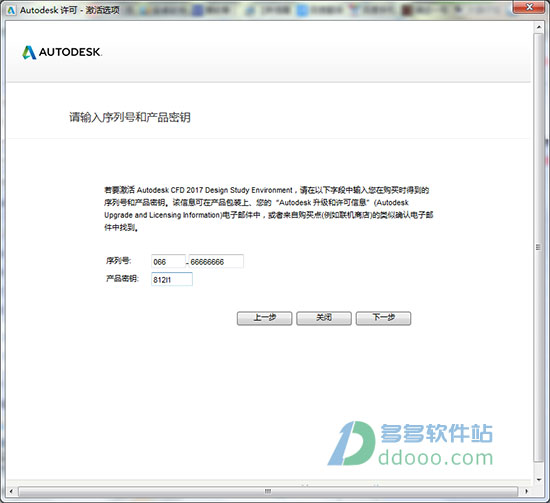Close the Autodesk license window
This screenshot has width=550, height=503.
(530, 7)
